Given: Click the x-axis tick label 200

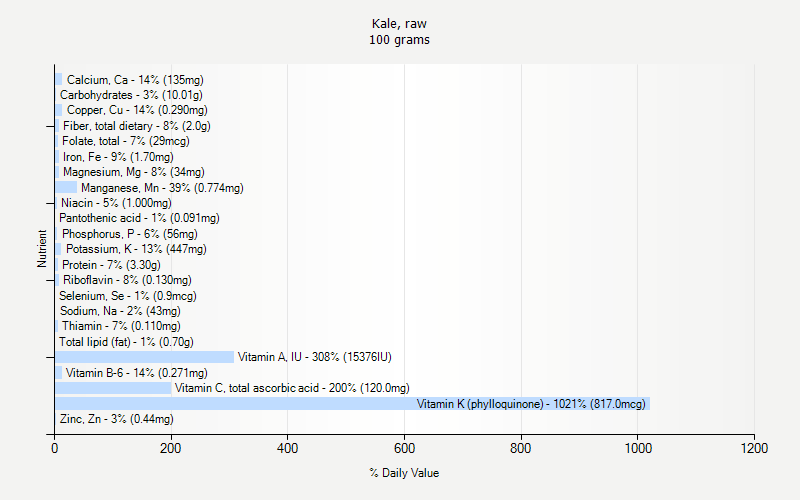Looking at the screenshot, I should (x=170, y=448).
